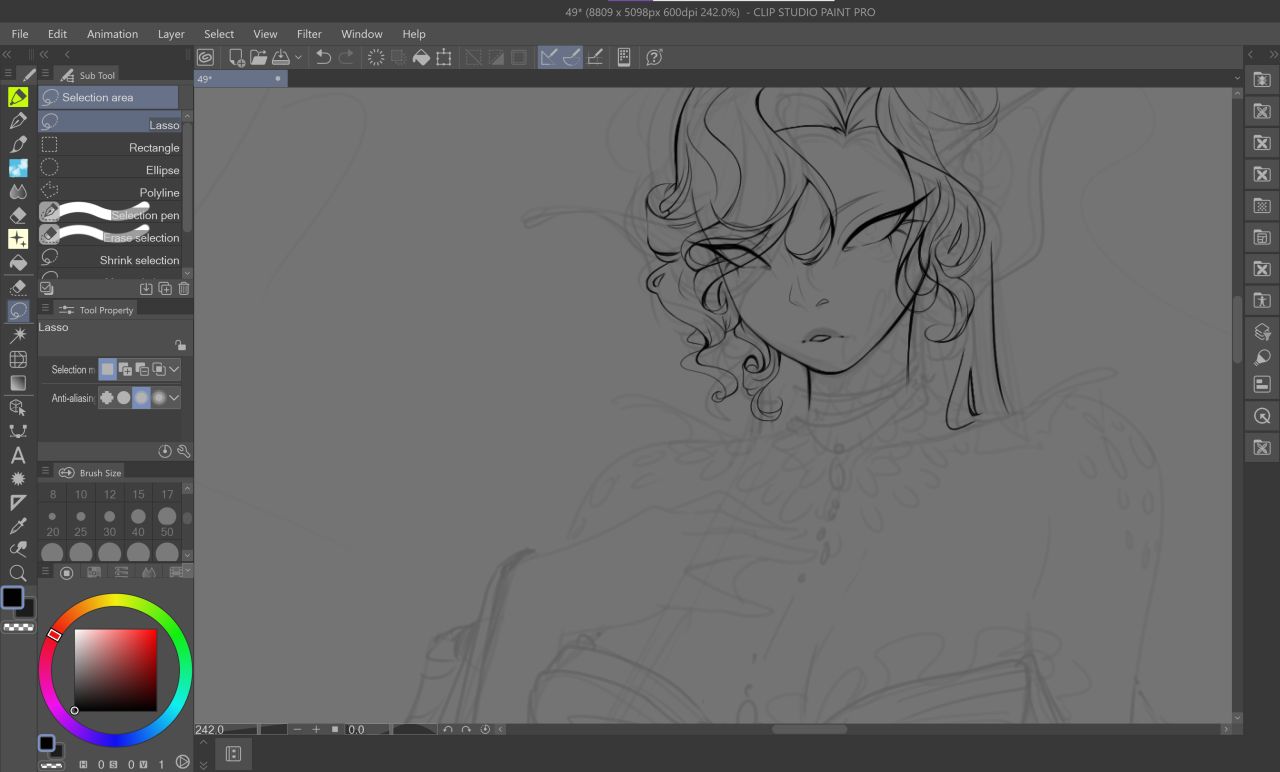Toggle the Tool Property lock icon
1280x772 pixels.
click(x=180, y=345)
